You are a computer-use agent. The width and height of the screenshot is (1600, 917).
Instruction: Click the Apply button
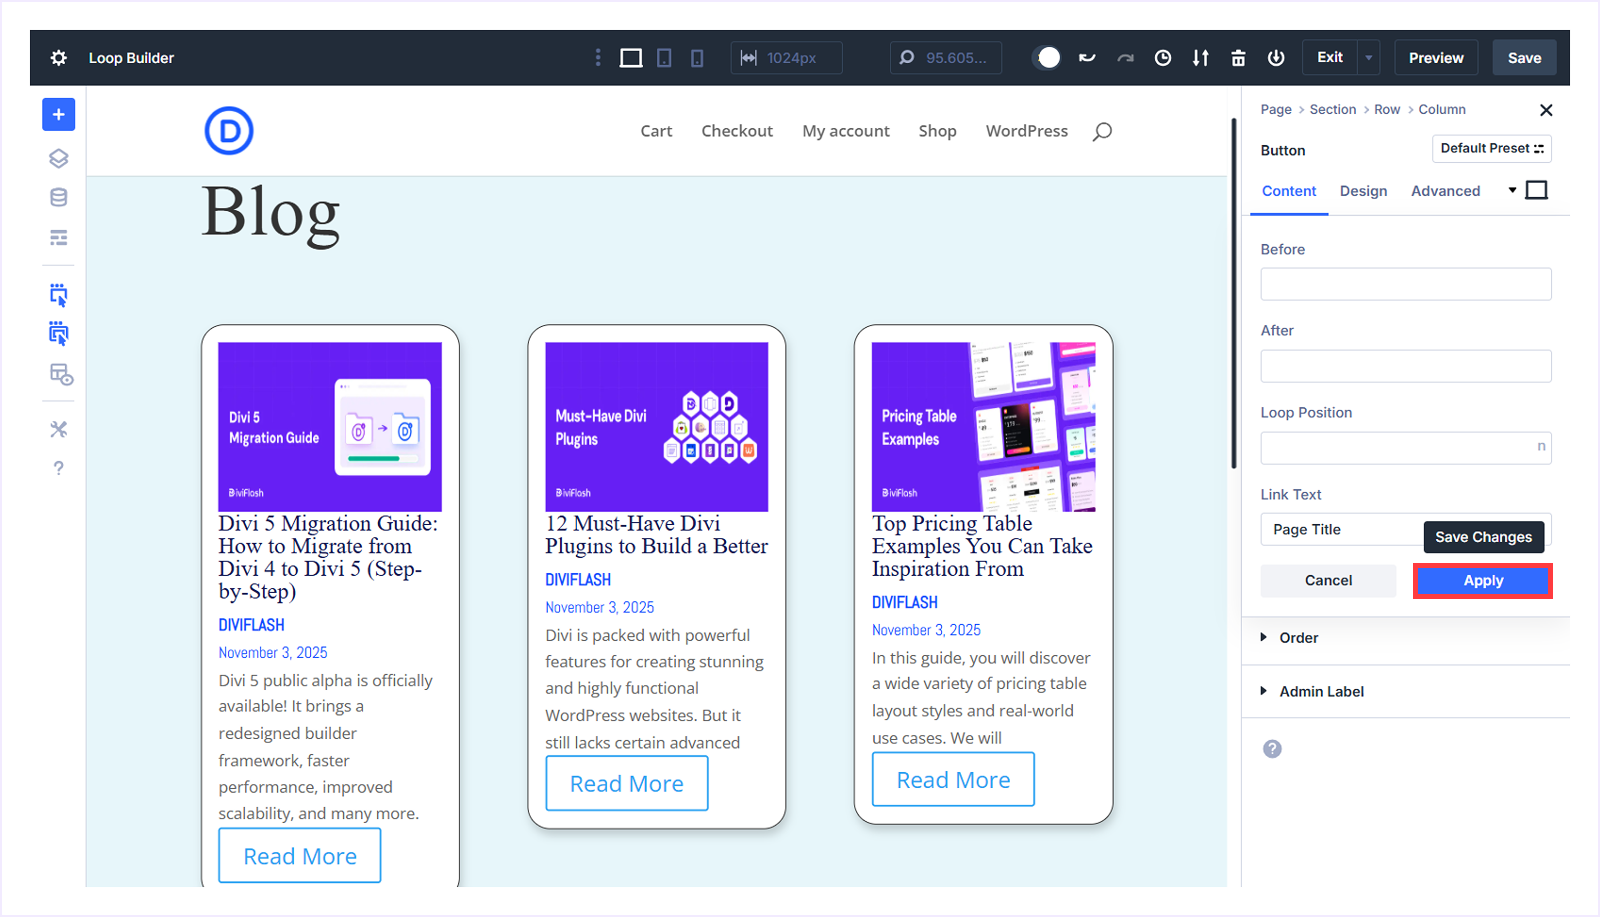1482,581
